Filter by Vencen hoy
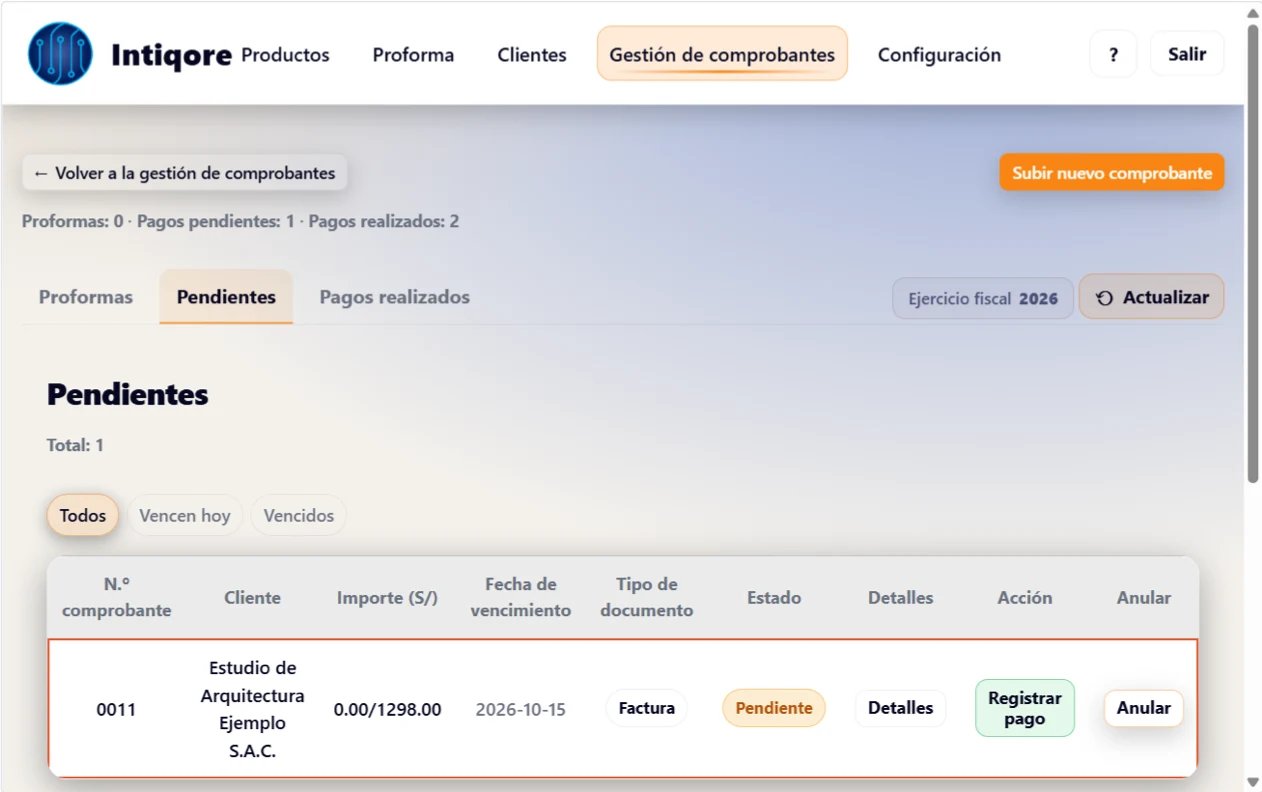This screenshot has width=1262, height=792. (x=185, y=516)
